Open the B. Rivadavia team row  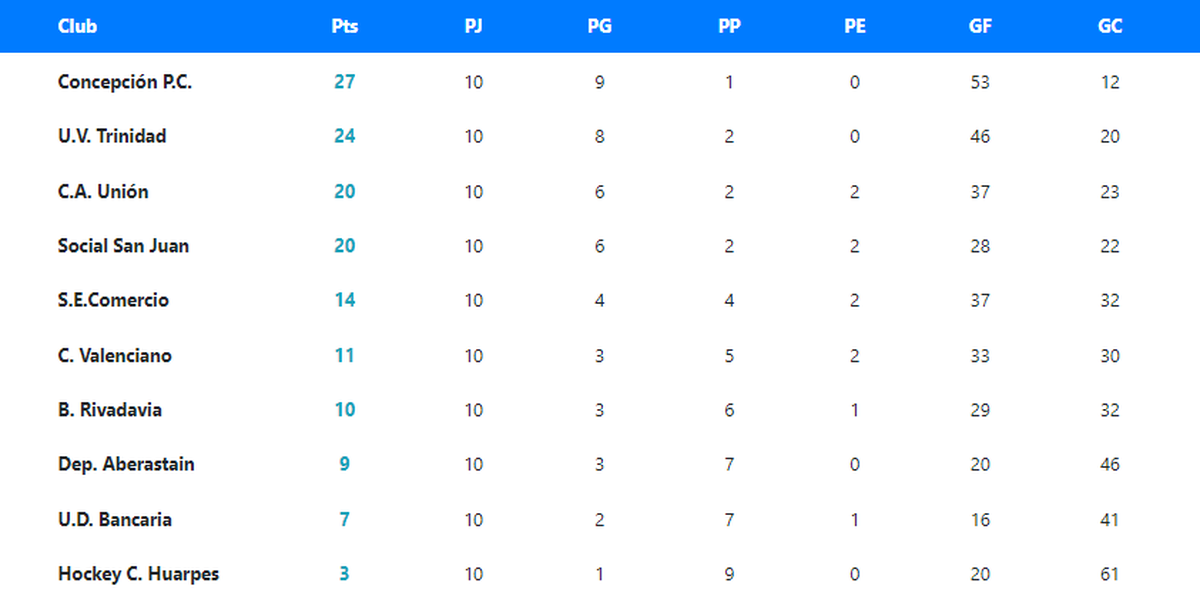[x=110, y=410]
